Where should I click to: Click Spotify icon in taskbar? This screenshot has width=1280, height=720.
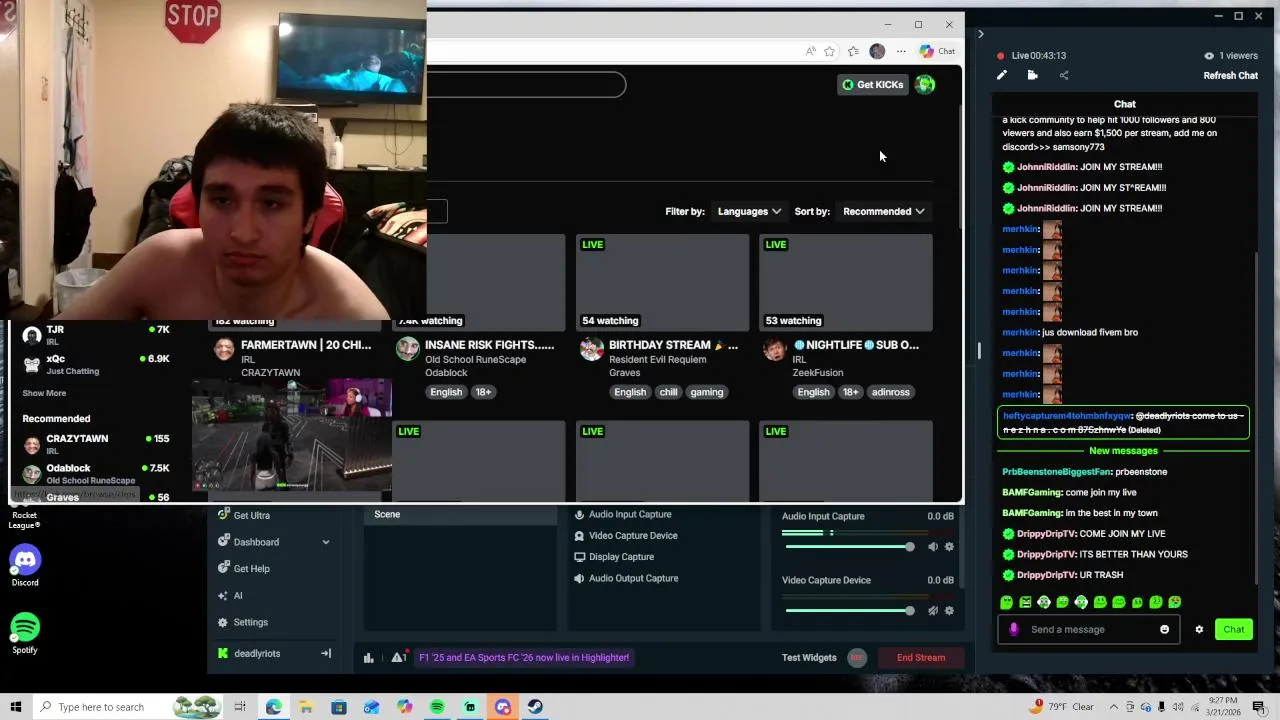click(x=437, y=707)
